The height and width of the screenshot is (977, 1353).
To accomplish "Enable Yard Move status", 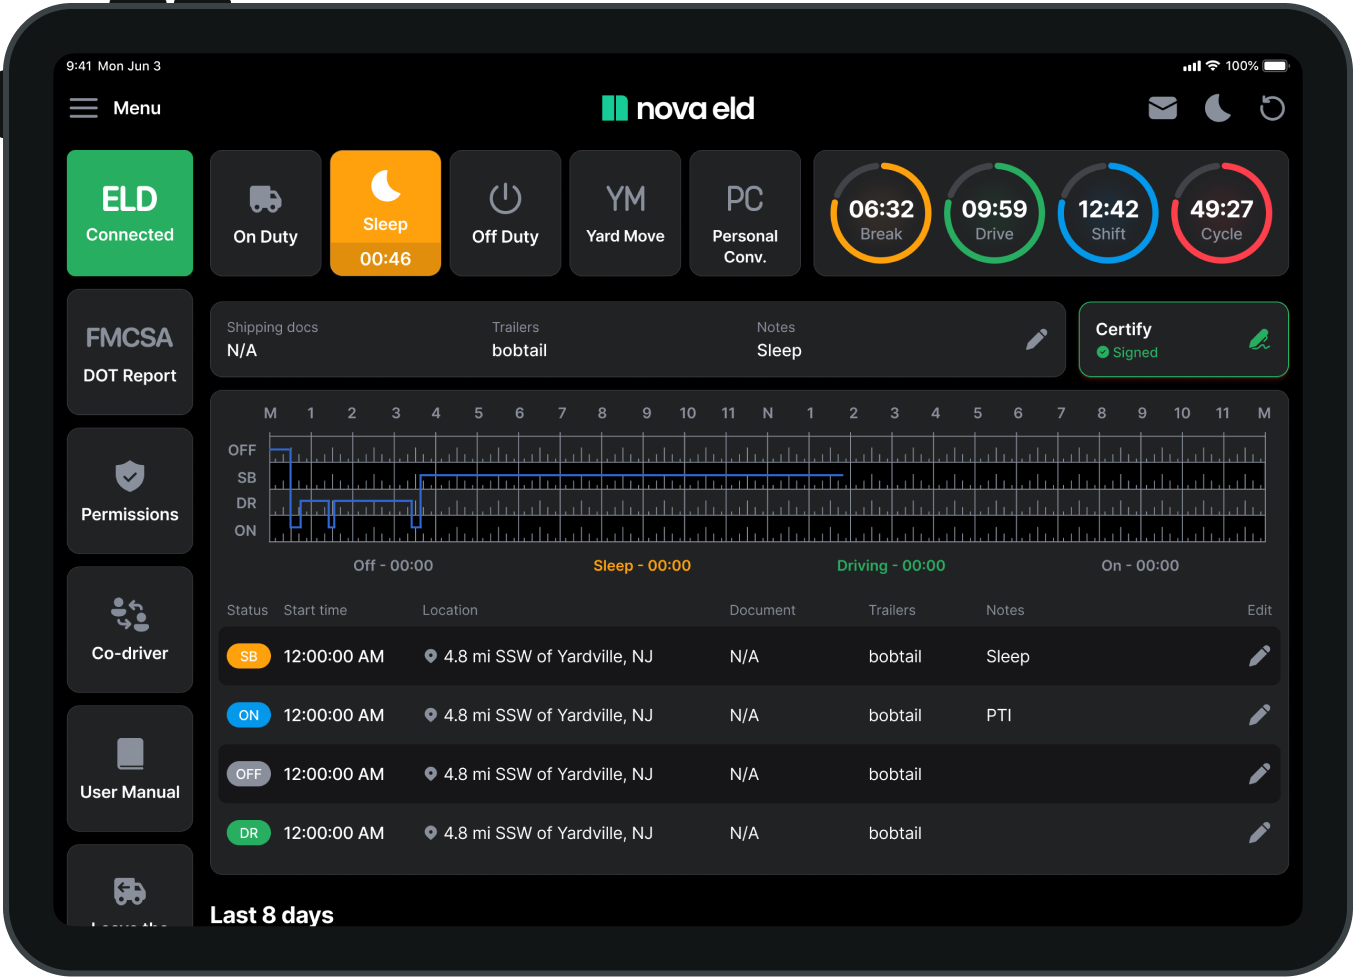I will point(625,213).
